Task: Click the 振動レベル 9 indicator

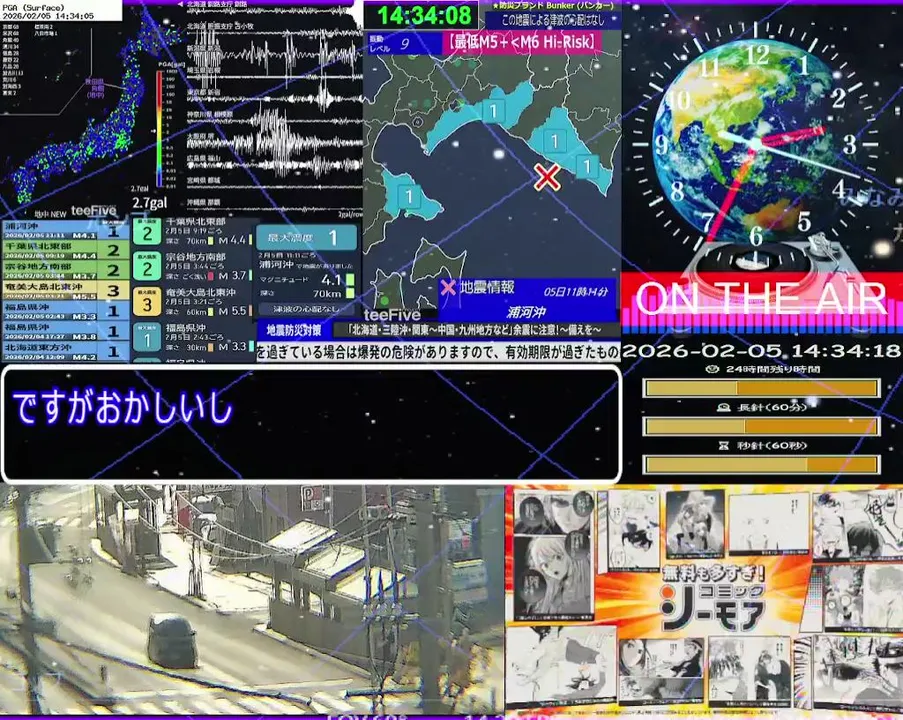Action: [x=403, y=44]
